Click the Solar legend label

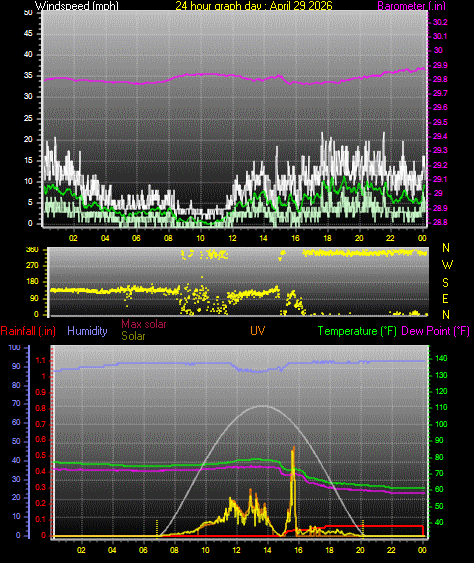tap(133, 336)
